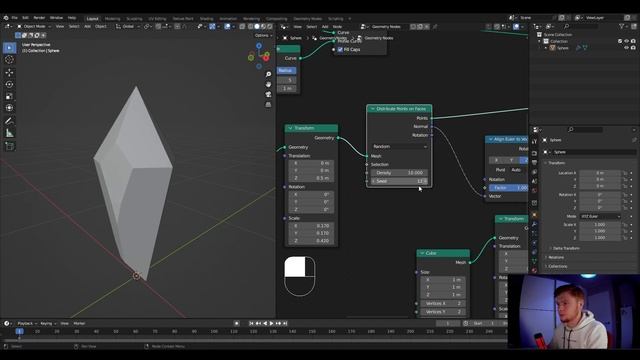The width and height of the screenshot is (640, 360).
Task: Select the Add Cube tool
Action: pyautogui.click(x=9, y=146)
